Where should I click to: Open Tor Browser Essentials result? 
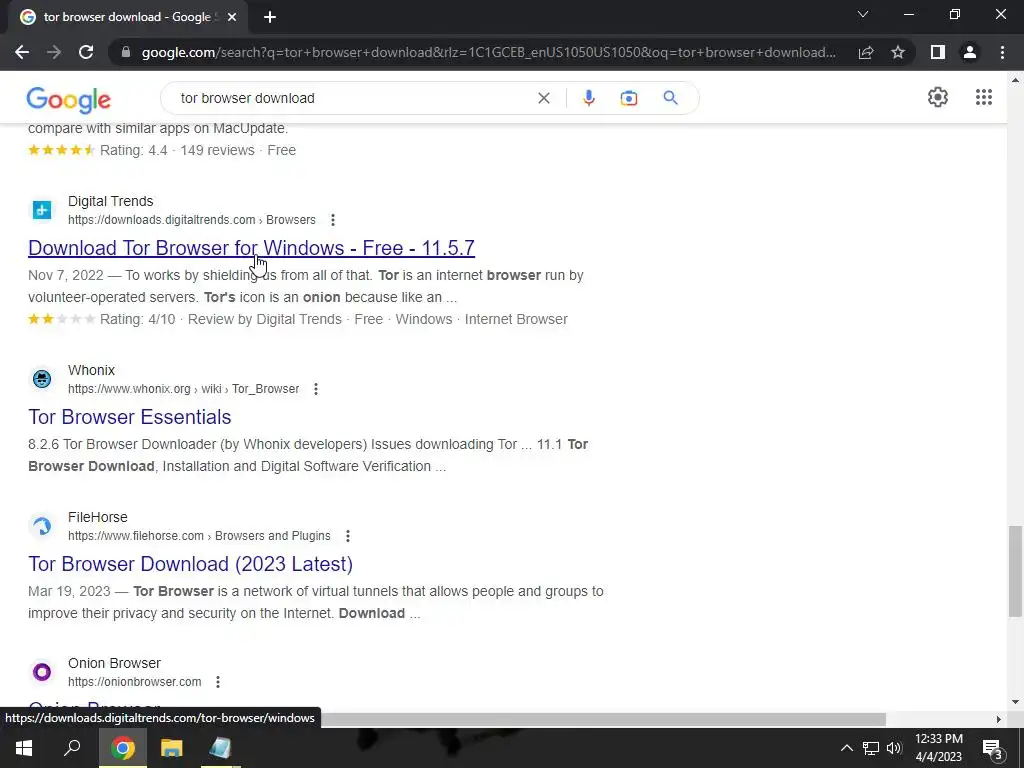point(129,417)
